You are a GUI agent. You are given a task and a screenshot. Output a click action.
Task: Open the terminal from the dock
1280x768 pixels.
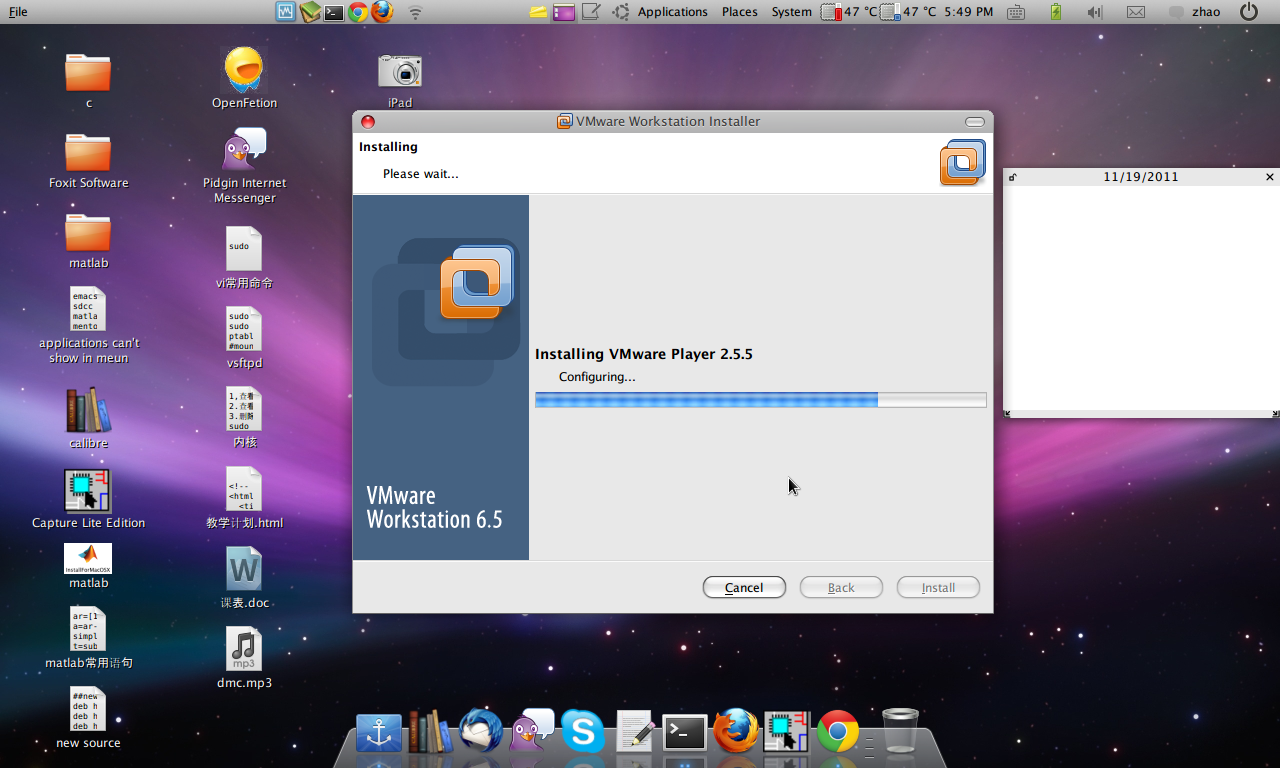pyautogui.click(x=686, y=733)
